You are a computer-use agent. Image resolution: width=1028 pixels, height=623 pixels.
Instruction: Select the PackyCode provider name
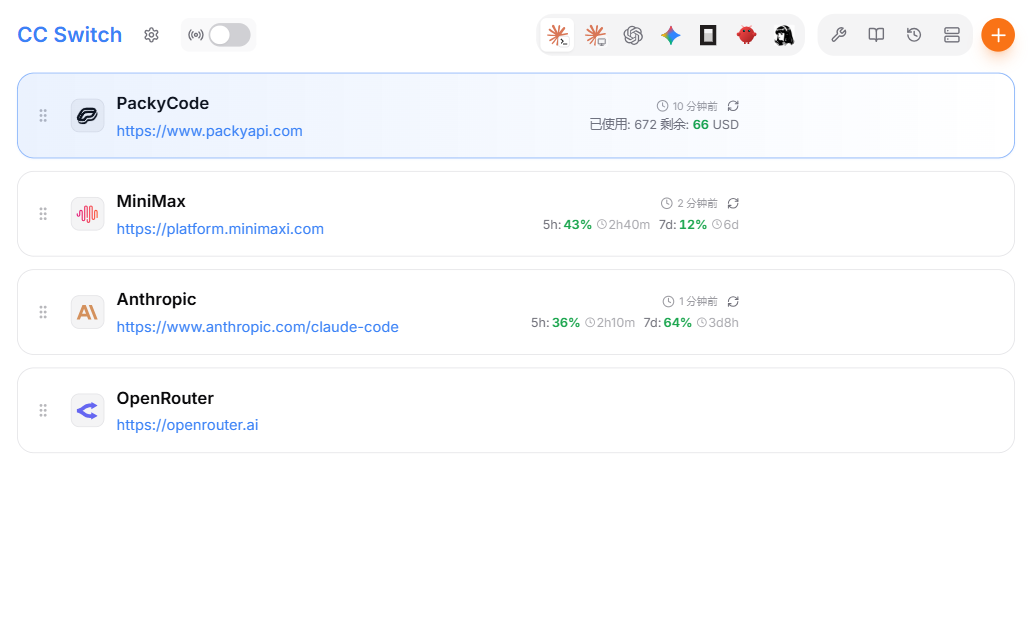point(163,103)
